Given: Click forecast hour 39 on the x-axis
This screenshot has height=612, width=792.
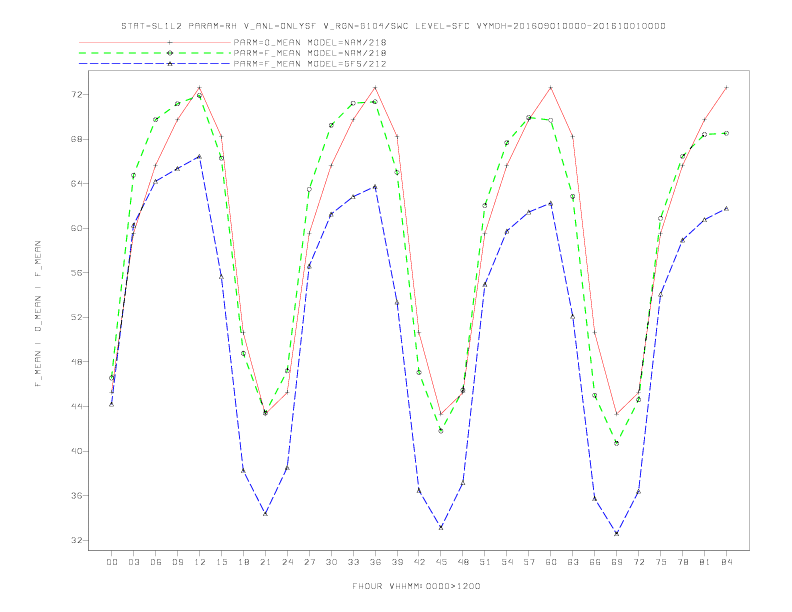Looking at the screenshot, I should (x=398, y=562).
